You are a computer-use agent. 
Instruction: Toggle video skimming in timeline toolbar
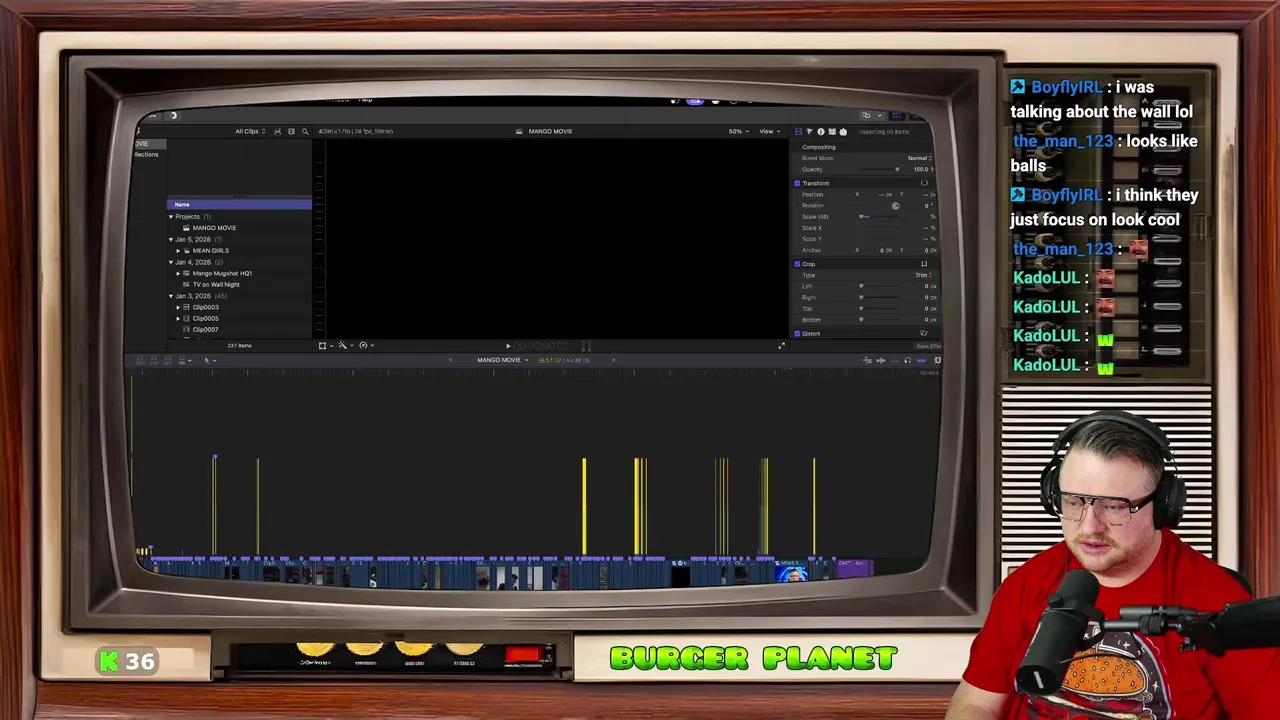point(867,360)
